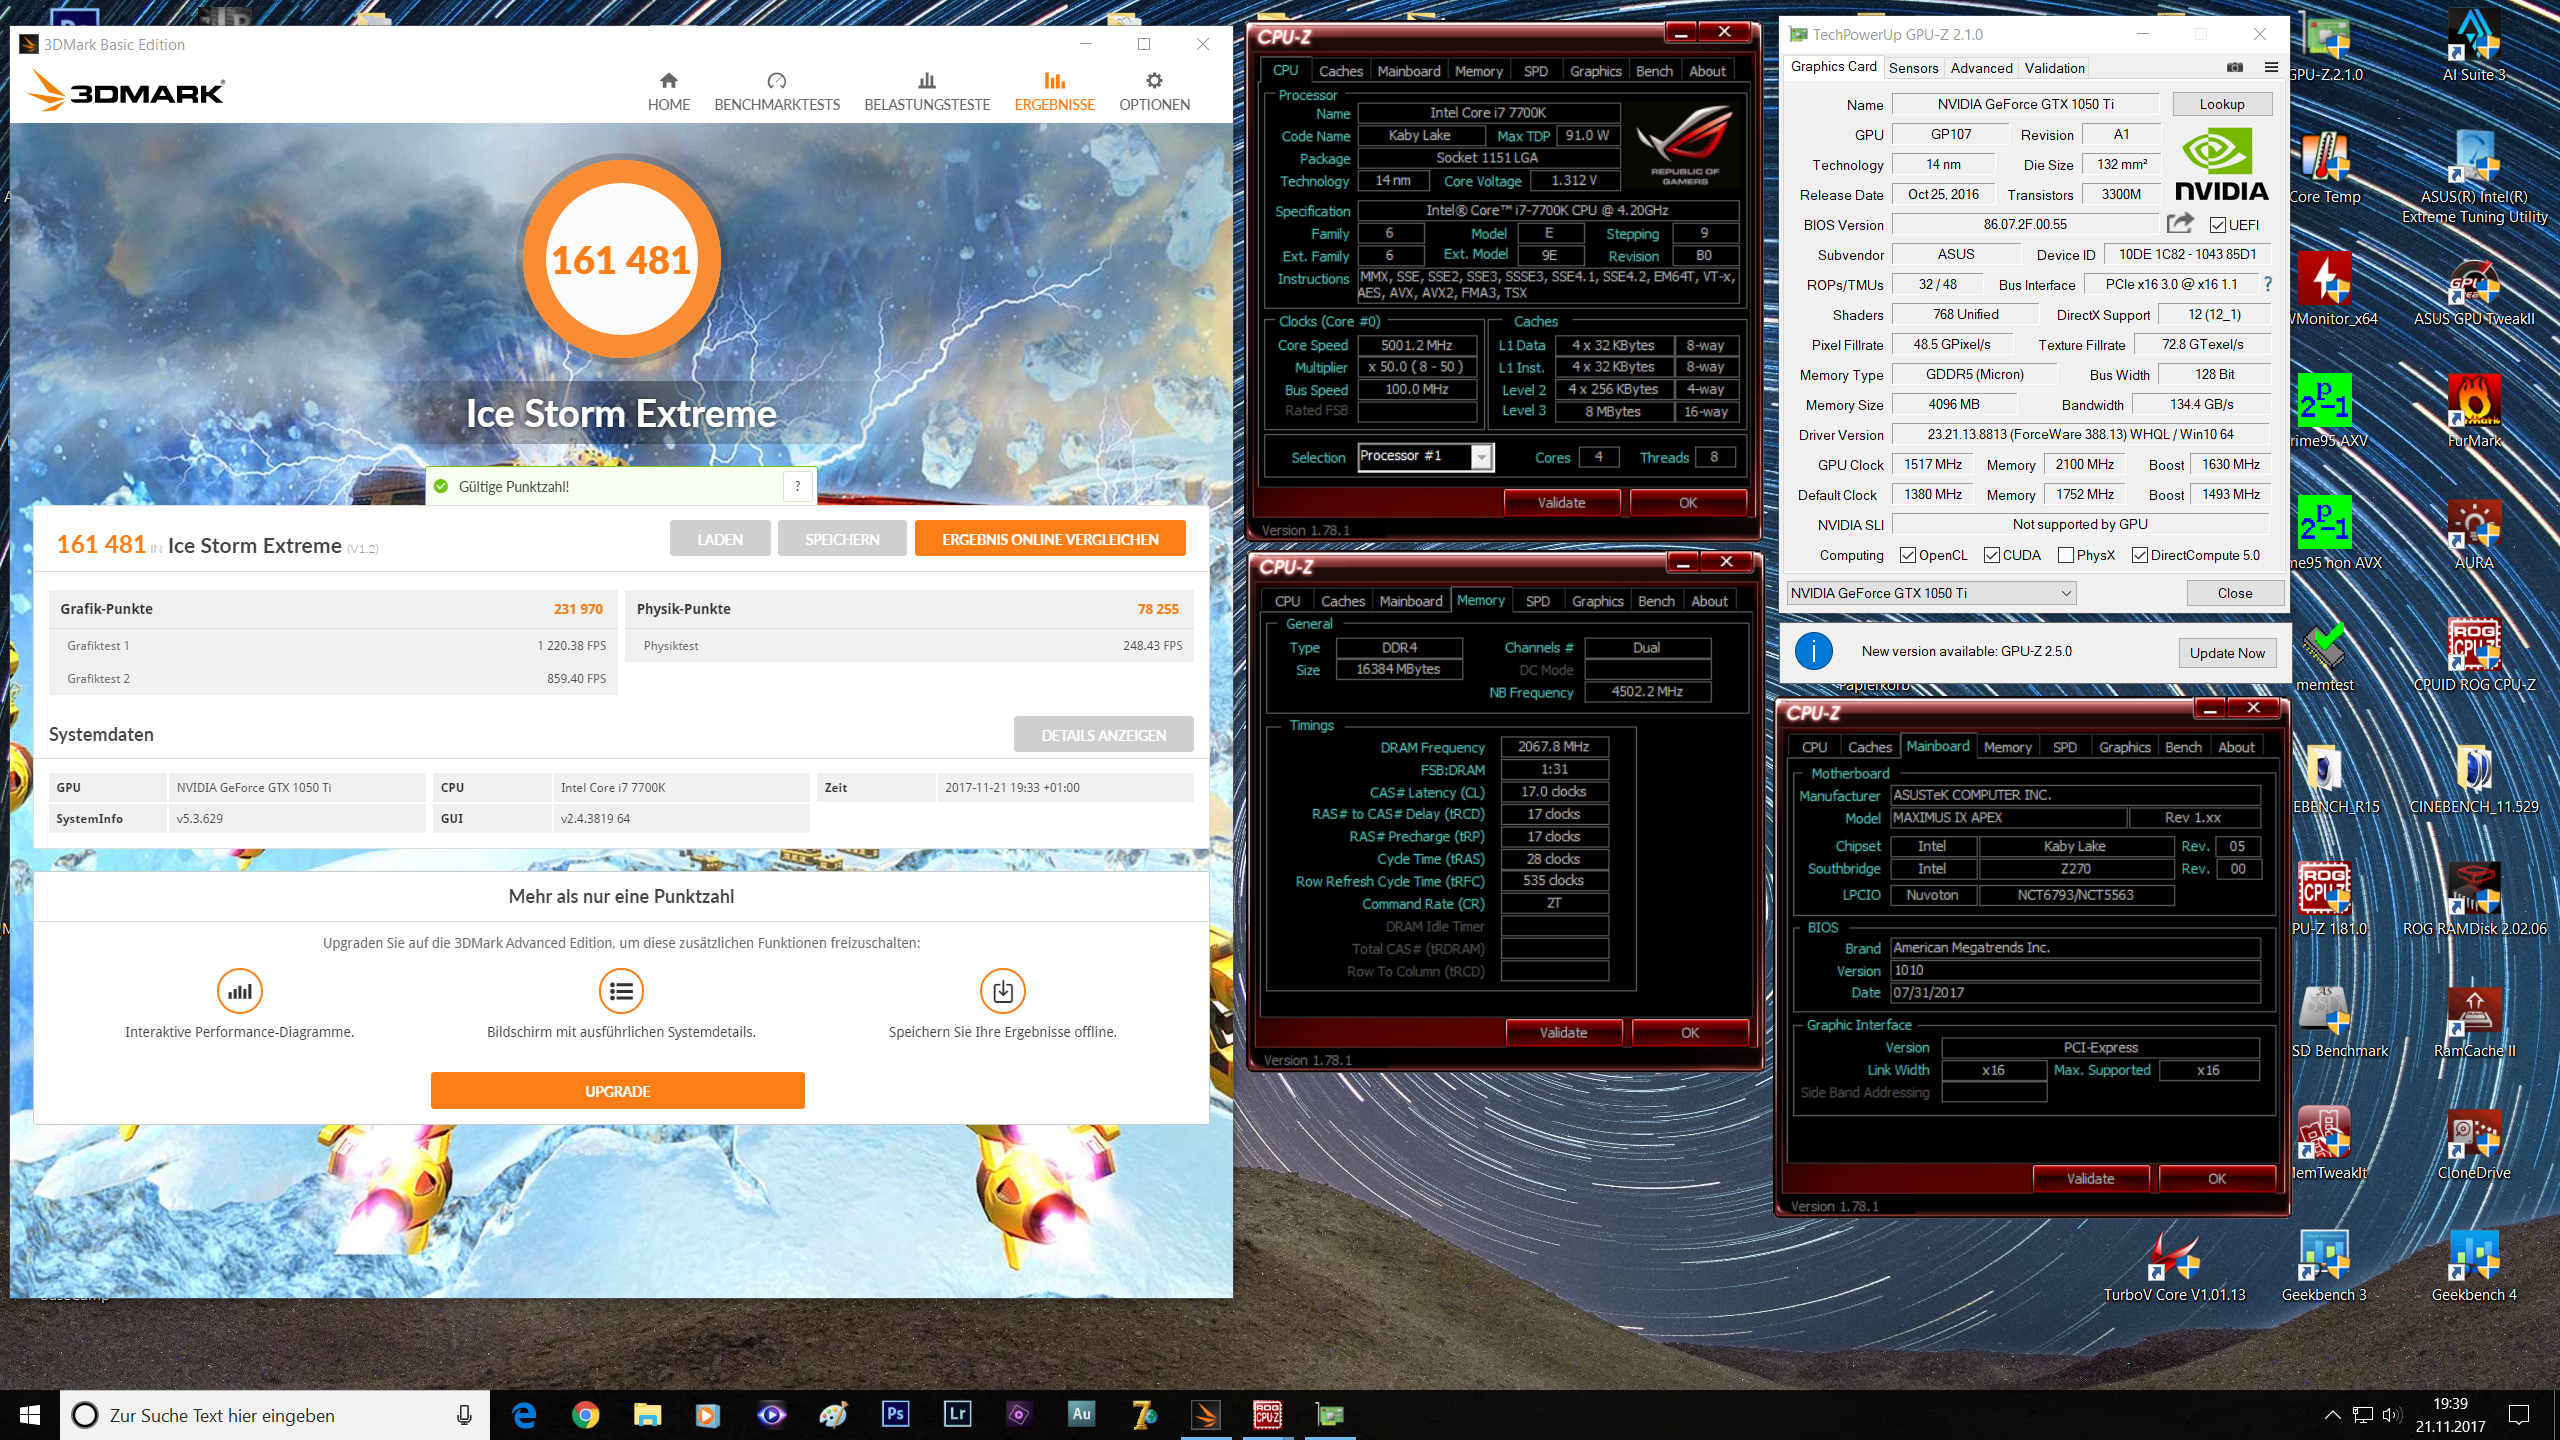Click Validate in top CPU-Z window
Viewport: 2560px width, 1440px height.
pos(1561,503)
